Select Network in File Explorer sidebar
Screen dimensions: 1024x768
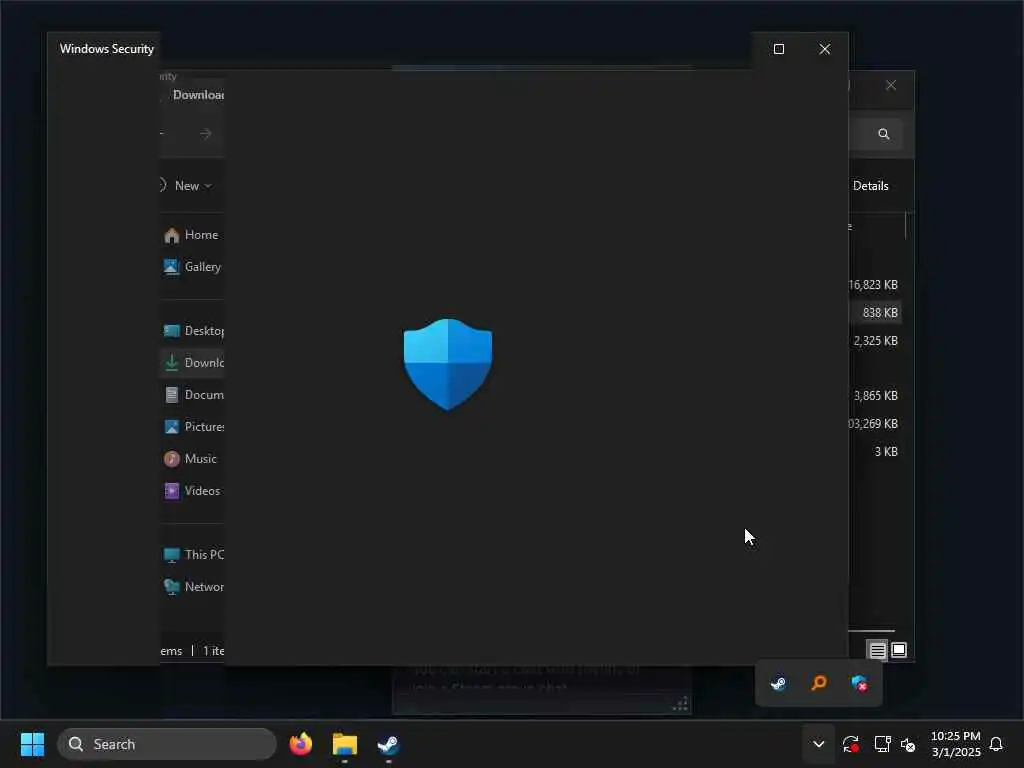tap(192, 586)
